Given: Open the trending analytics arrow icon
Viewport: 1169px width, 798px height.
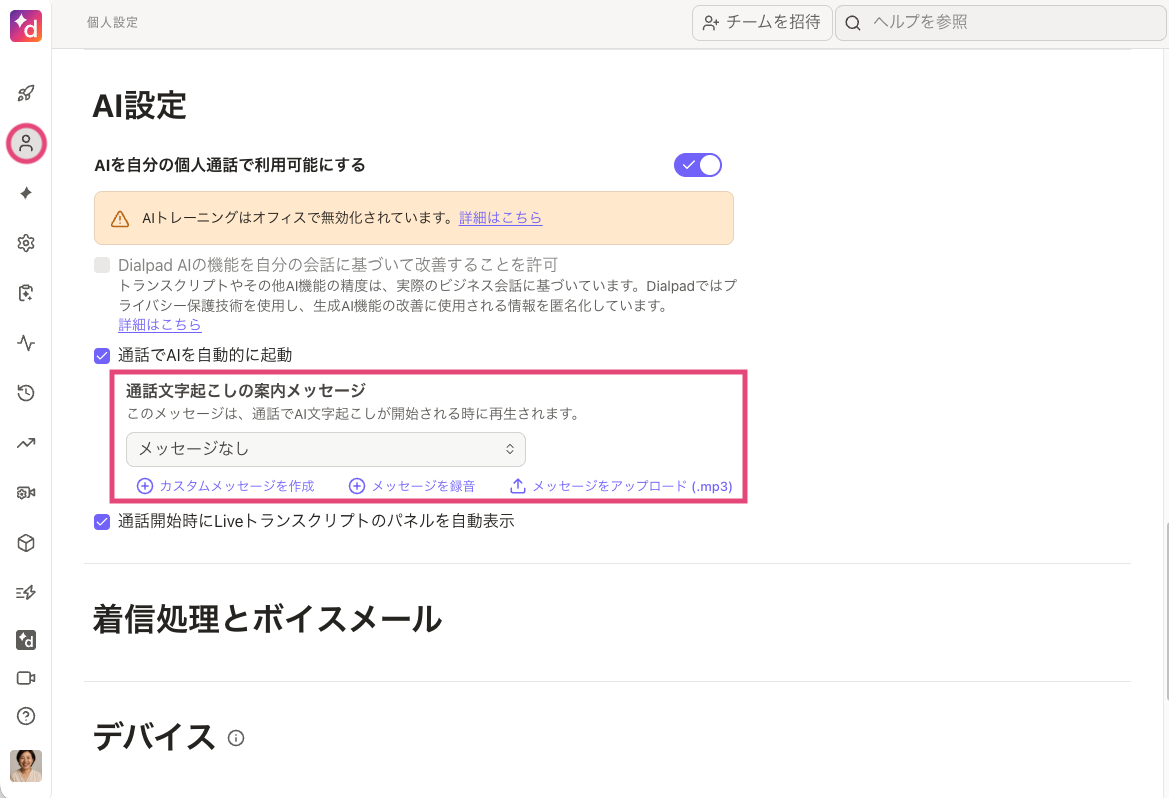Looking at the screenshot, I should 26,443.
